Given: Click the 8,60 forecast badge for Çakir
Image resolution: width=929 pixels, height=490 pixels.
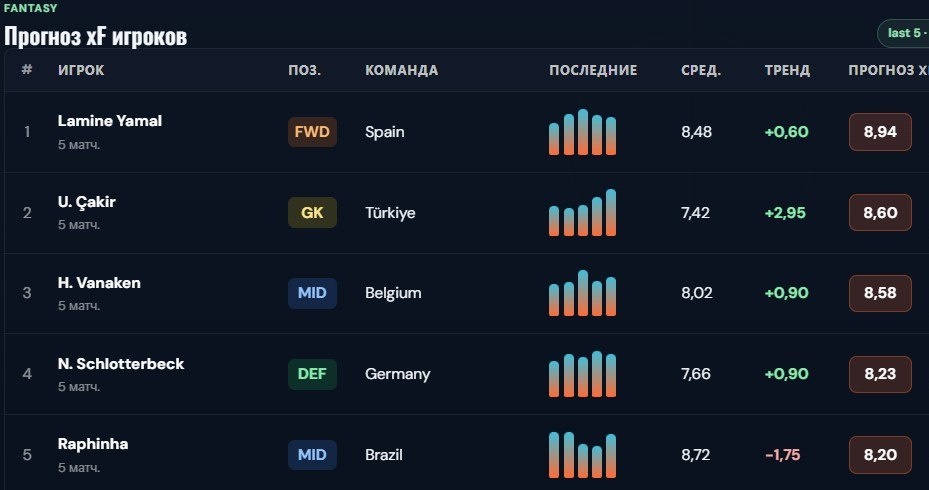Looking at the screenshot, I should coord(880,213).
